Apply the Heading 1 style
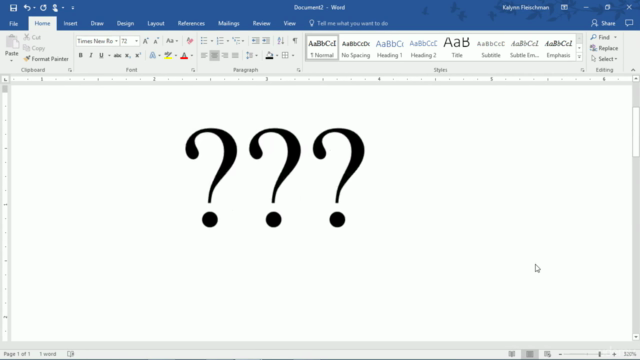The width and height of the screenshot is (640, 360). pyautogui.click(x=389, y=48)
